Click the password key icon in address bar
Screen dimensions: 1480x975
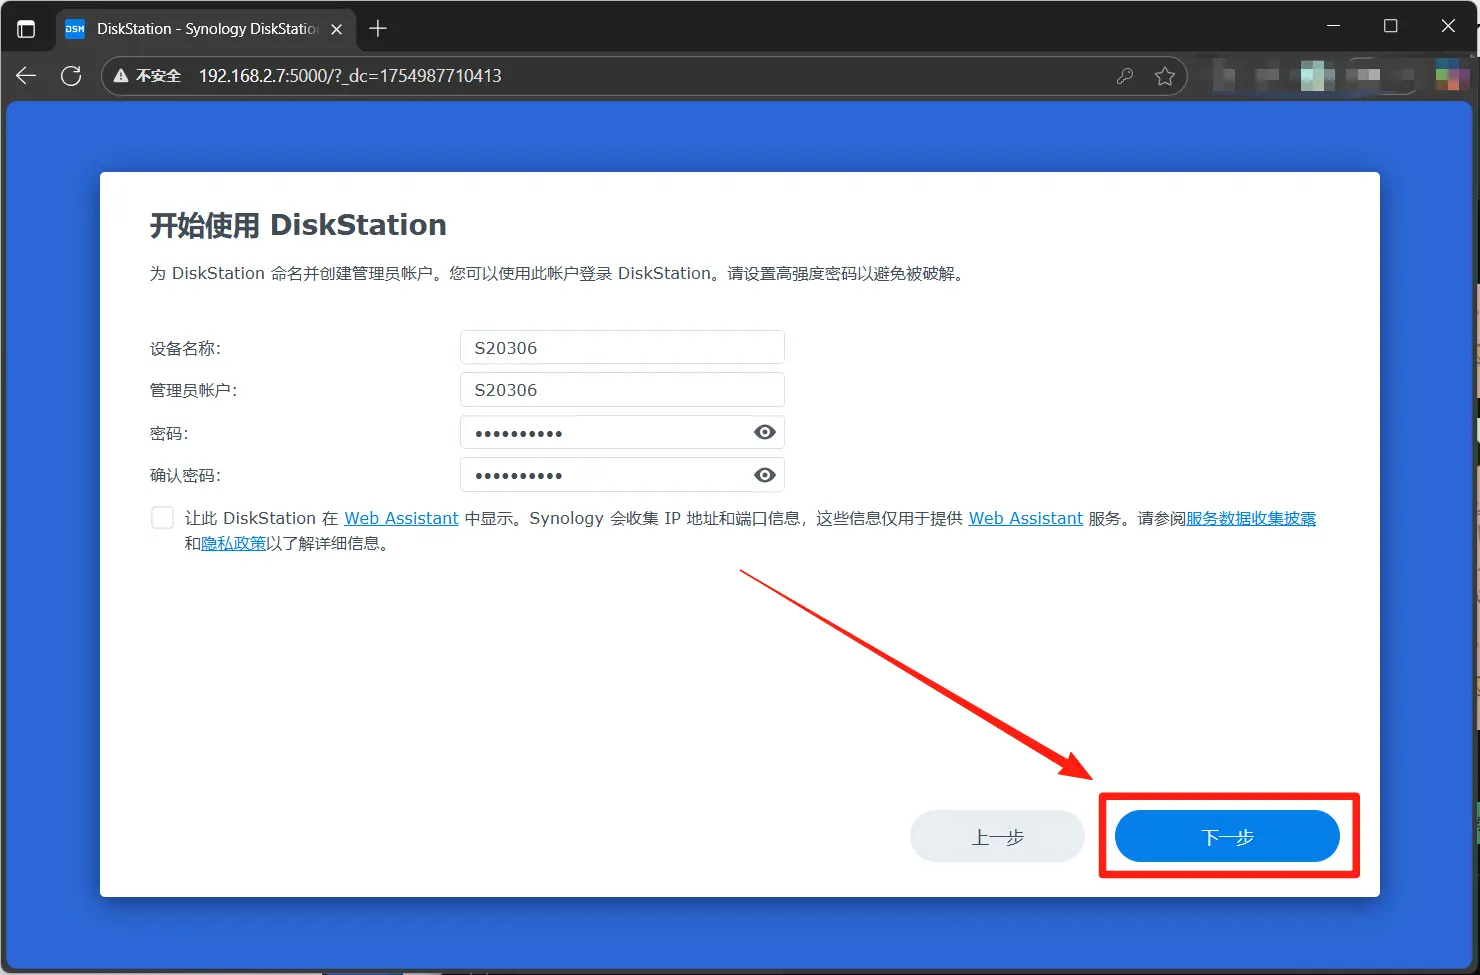pos(1125,76)
